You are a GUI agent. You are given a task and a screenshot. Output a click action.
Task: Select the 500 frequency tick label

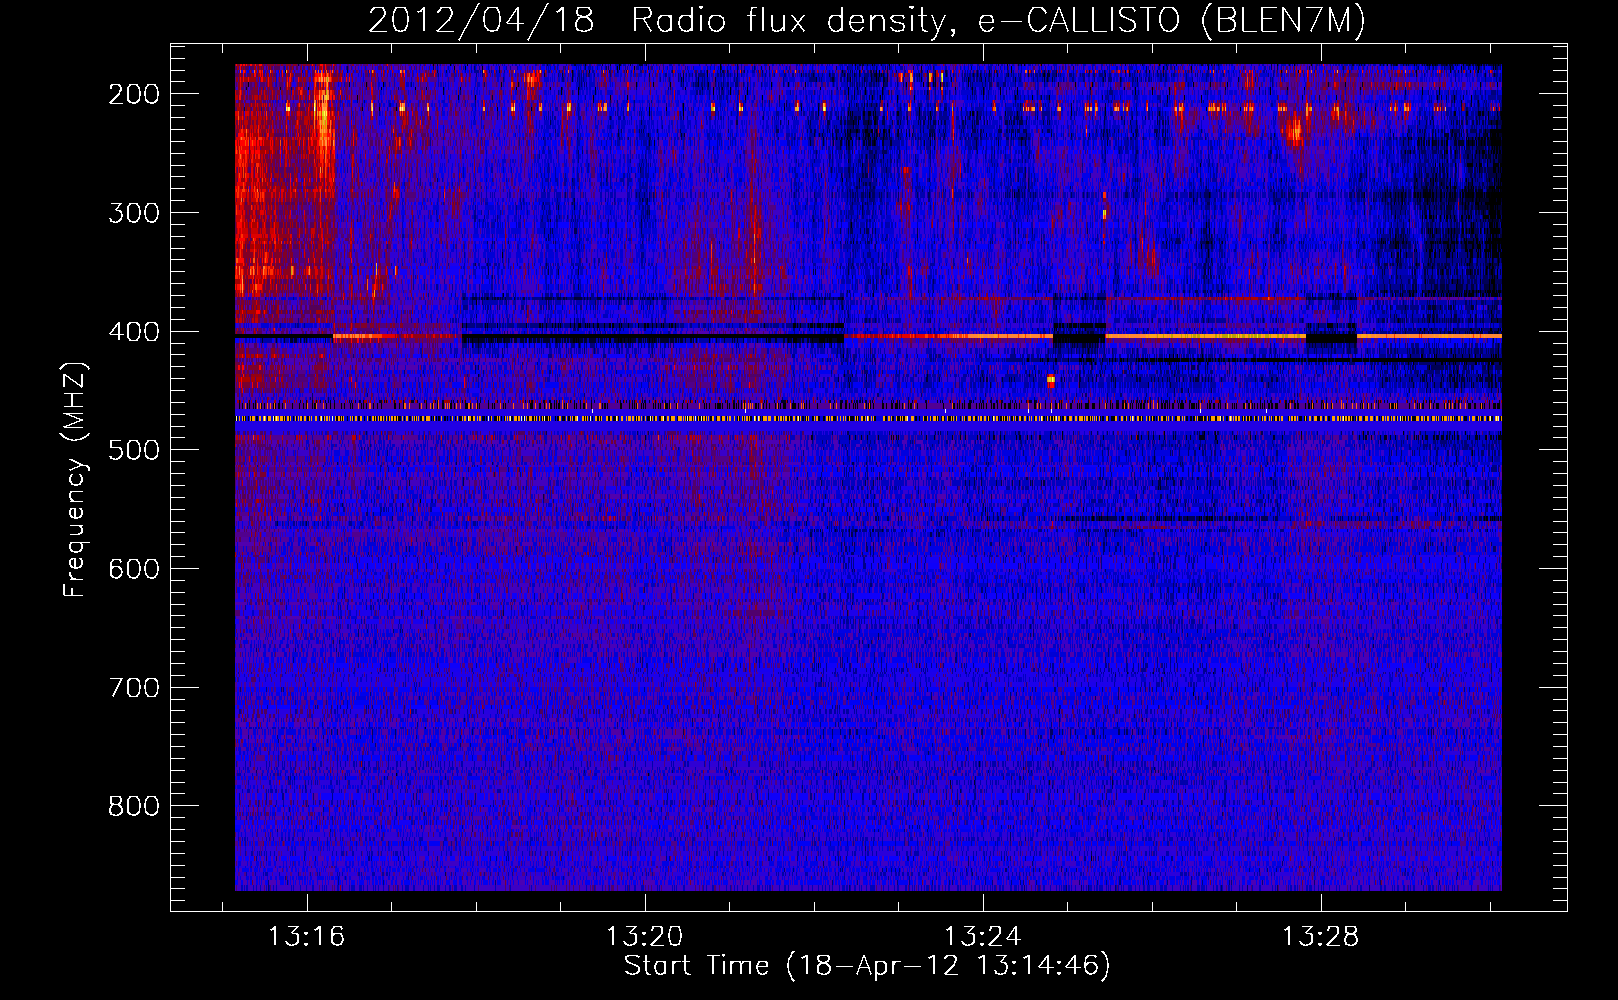pyautogui.click(x=133, y=450)
